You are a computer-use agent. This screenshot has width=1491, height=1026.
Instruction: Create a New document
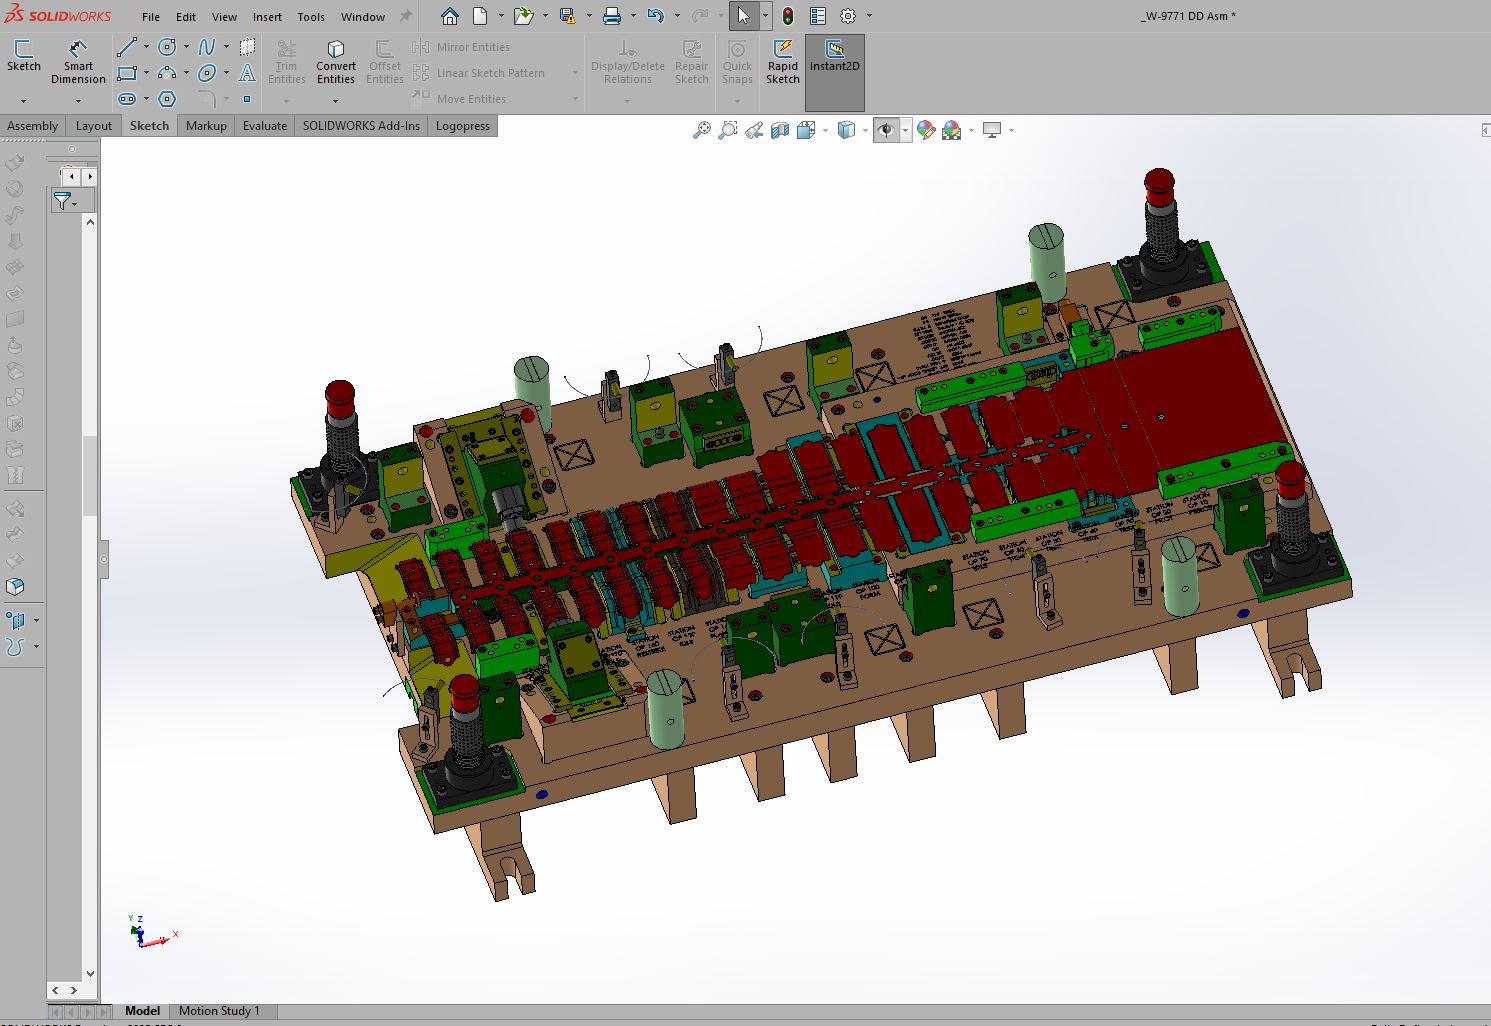tap(480, 16)
